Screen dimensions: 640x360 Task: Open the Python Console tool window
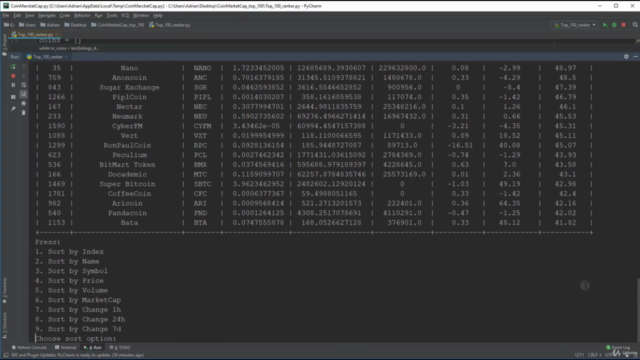29,348
